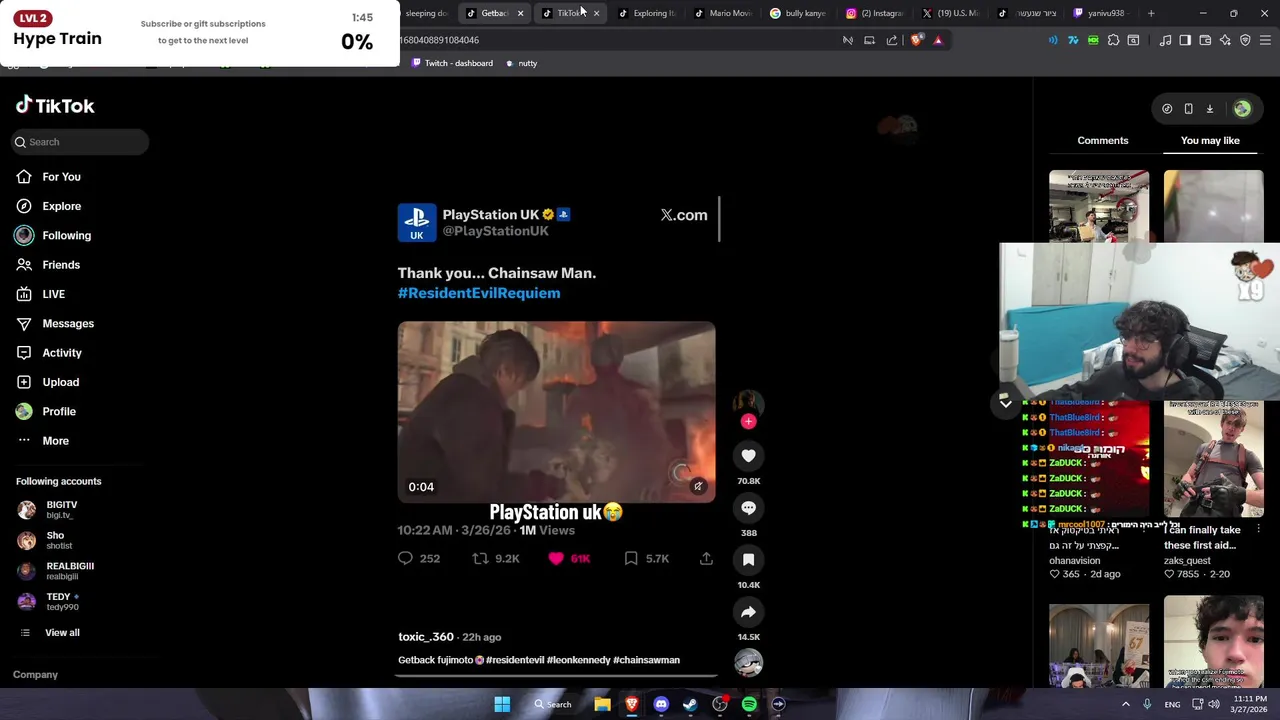1280x720 pixels.
Task: Switch to You may like tab
Action: 1210,141
